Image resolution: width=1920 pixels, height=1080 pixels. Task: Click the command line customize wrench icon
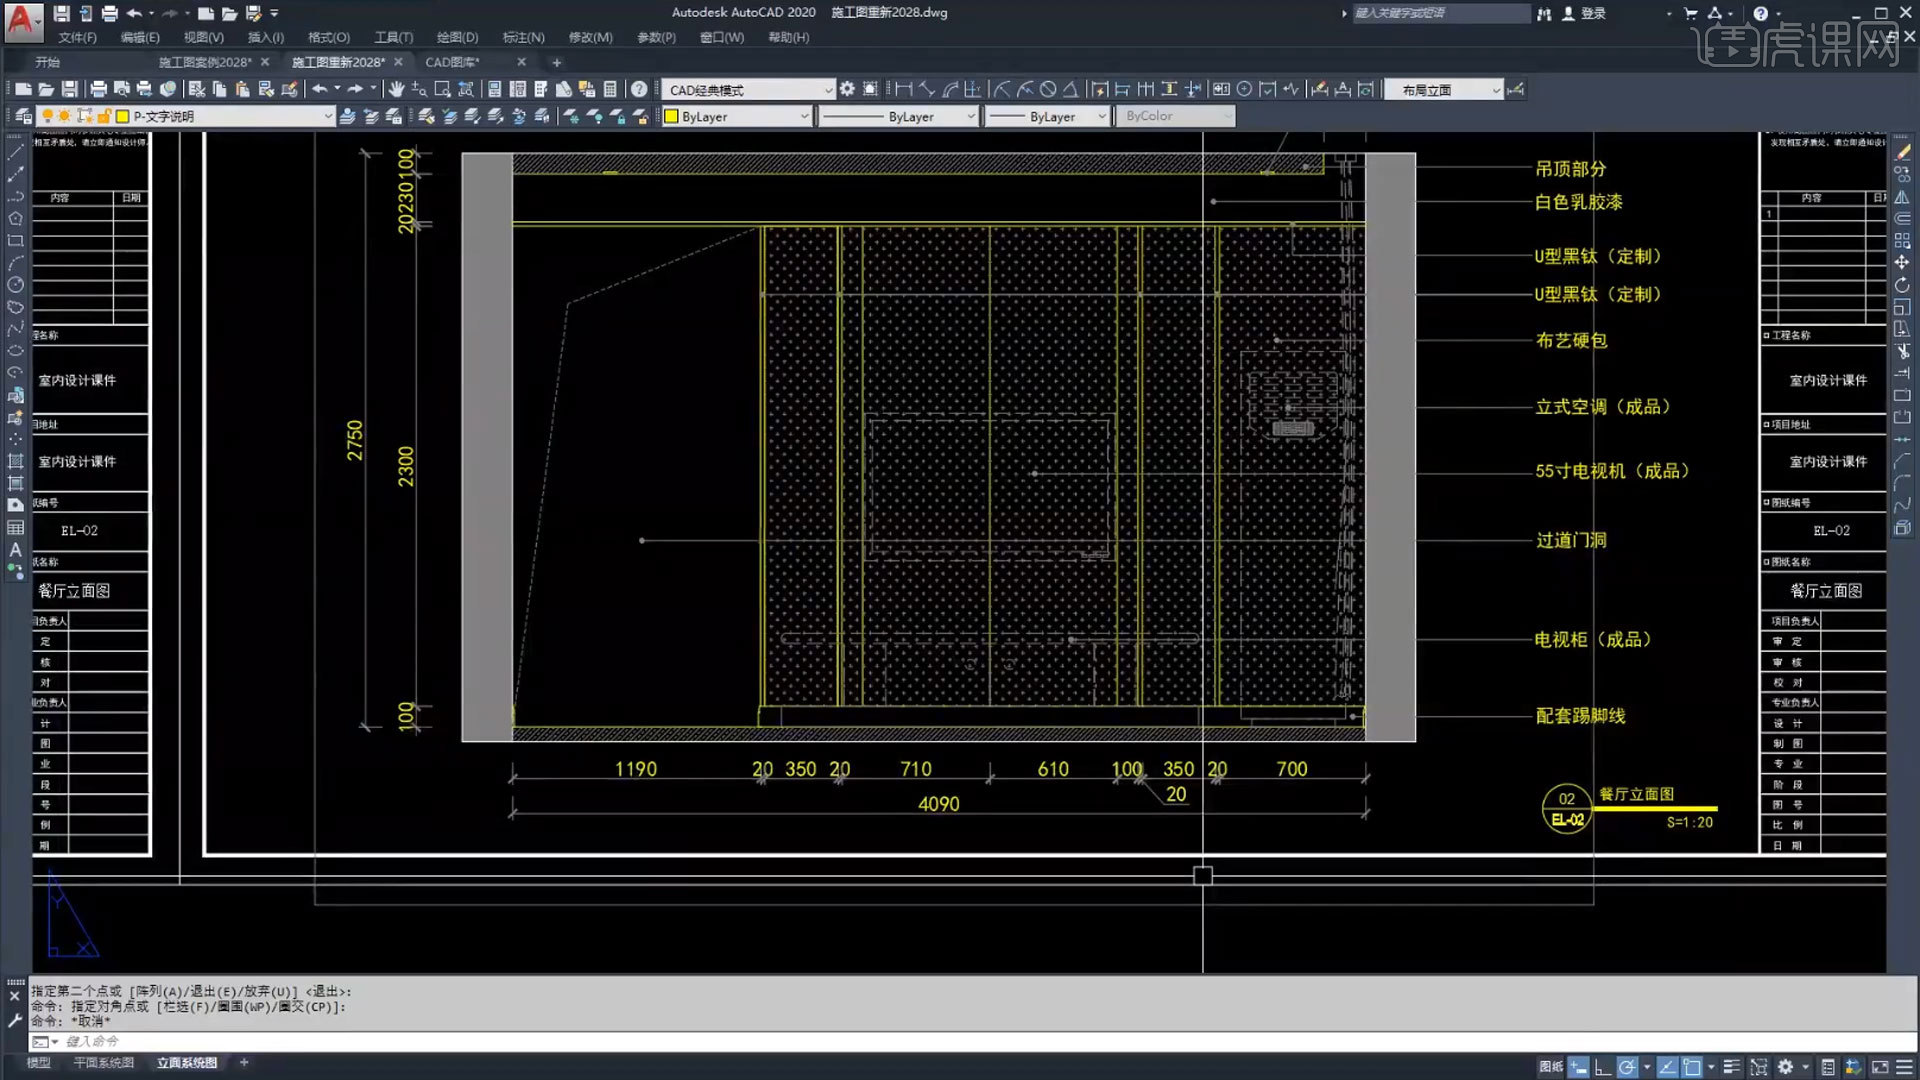pyautogui.click(x=14, y=1021)
